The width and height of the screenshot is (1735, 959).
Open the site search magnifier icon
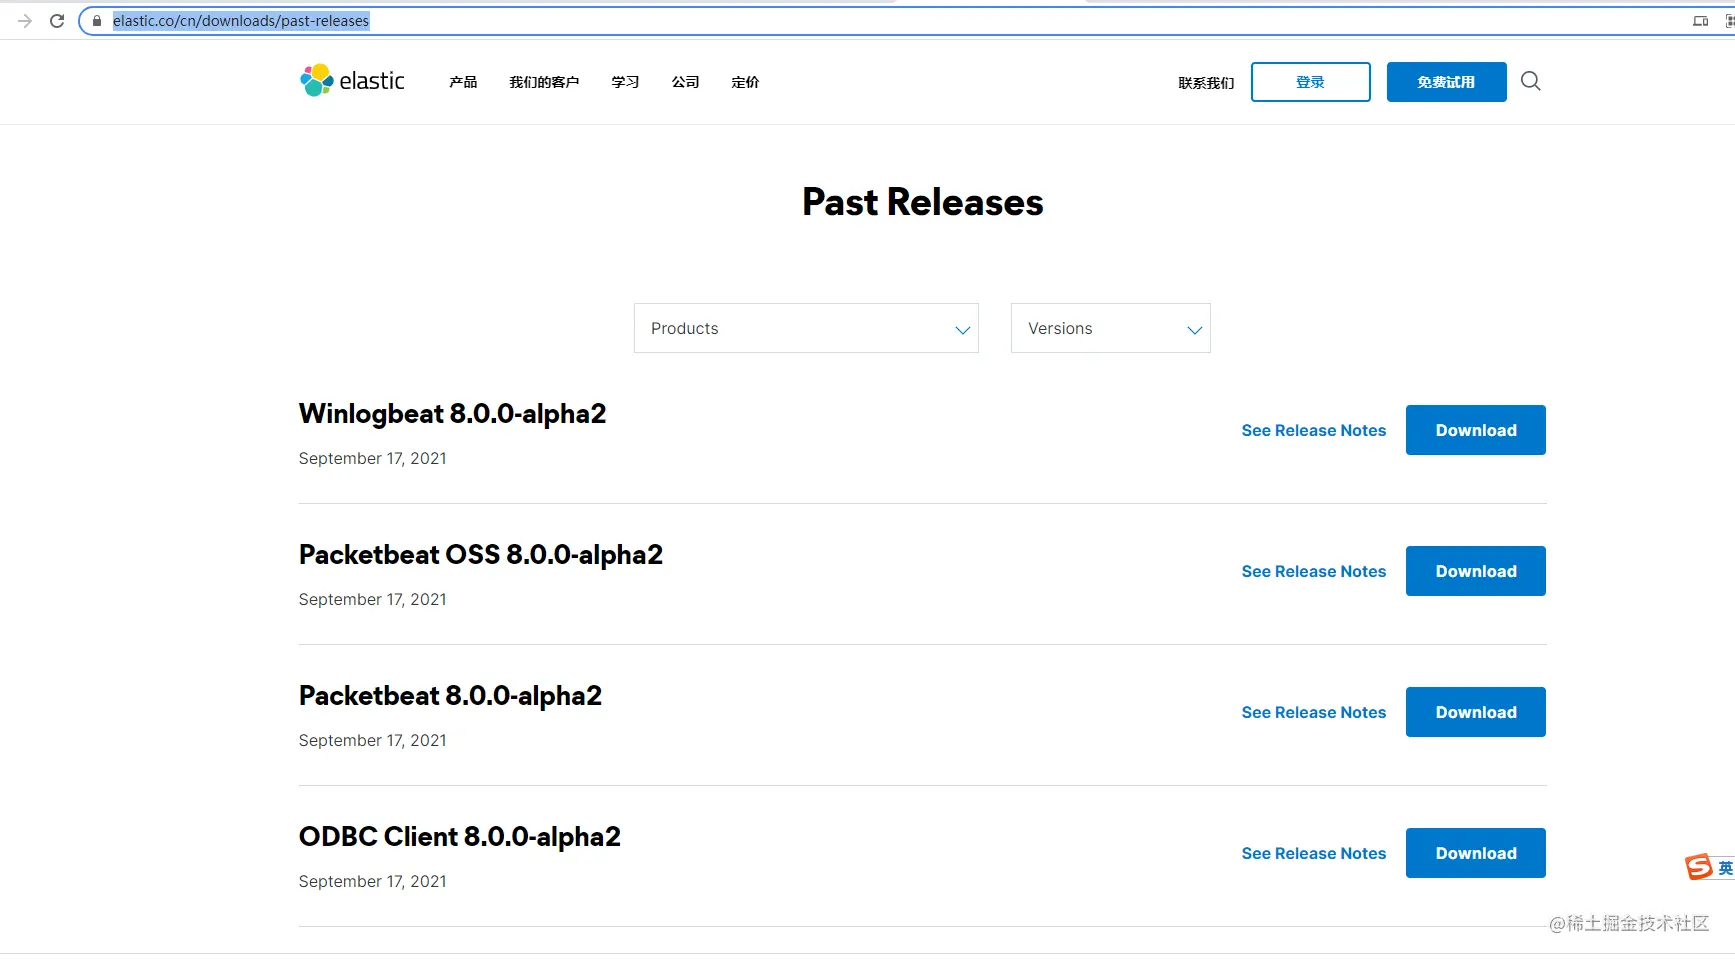click(1530, 81)
